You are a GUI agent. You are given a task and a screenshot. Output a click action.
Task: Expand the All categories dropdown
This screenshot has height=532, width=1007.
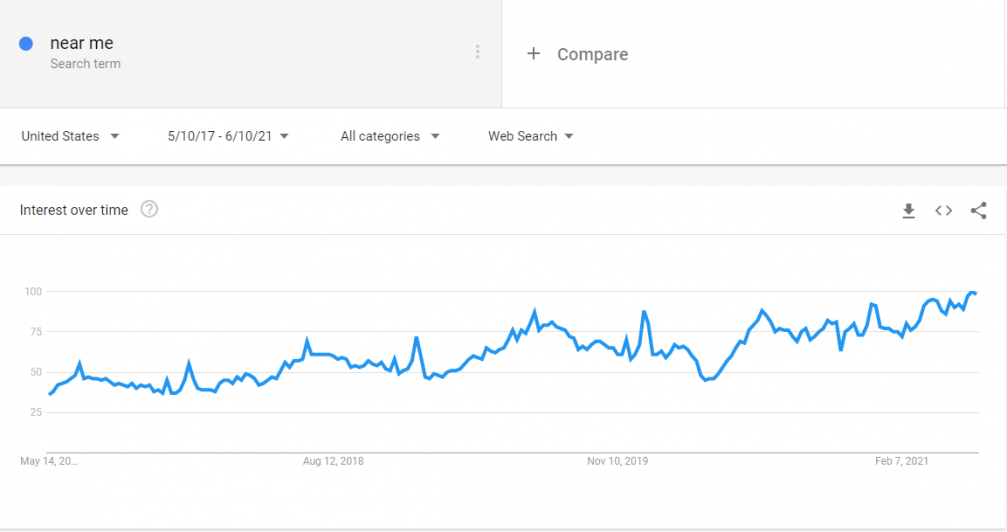(x=390, y=136)
